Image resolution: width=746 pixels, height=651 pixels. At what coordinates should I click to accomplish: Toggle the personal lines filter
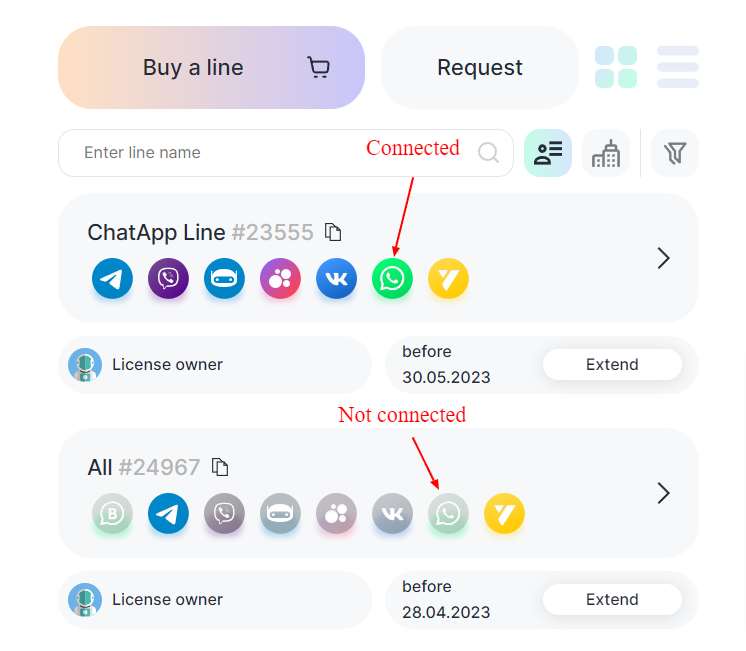(x=548, y=153)
